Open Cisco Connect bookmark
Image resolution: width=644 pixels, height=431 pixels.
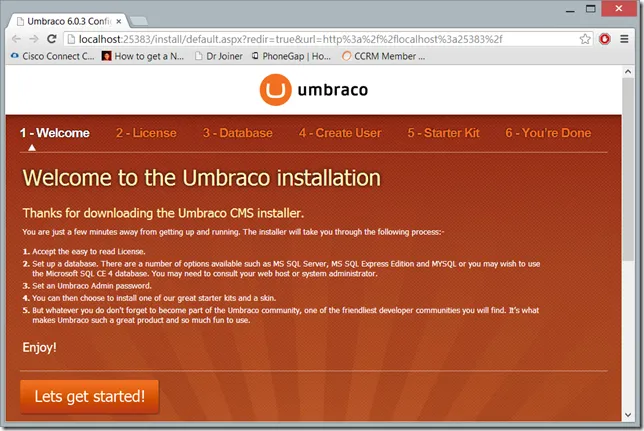pos(53,56)
